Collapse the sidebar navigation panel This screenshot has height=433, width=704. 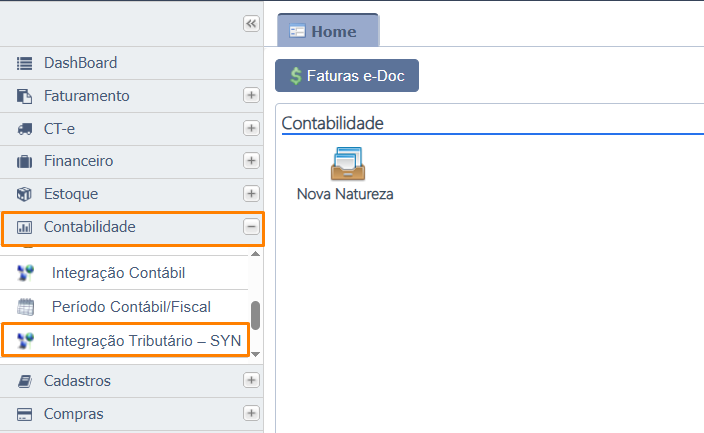point(251,24)
